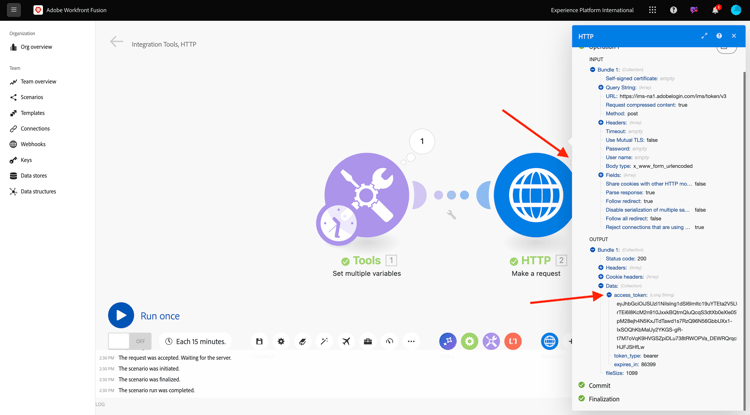750x415 pixels.
Task: Collapse the access_token long string
Action: click(609, 295)
